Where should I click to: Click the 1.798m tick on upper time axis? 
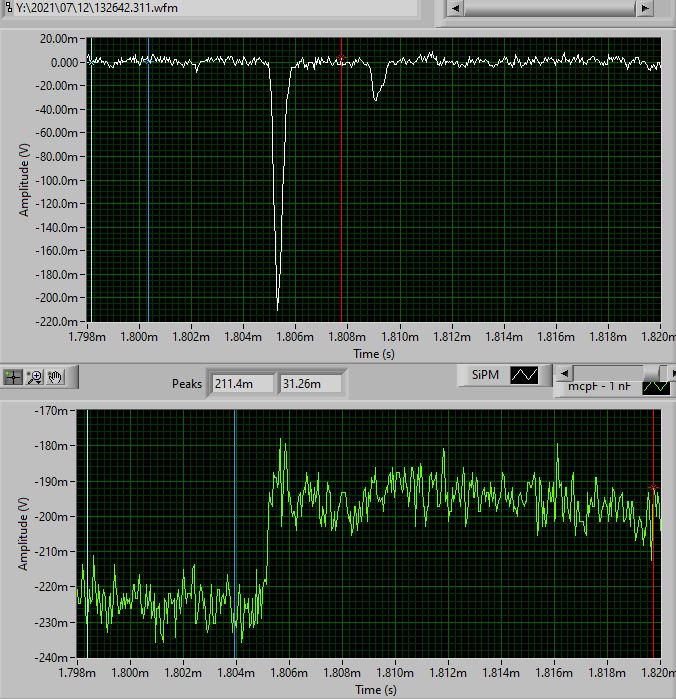click(x=87, y=337)
